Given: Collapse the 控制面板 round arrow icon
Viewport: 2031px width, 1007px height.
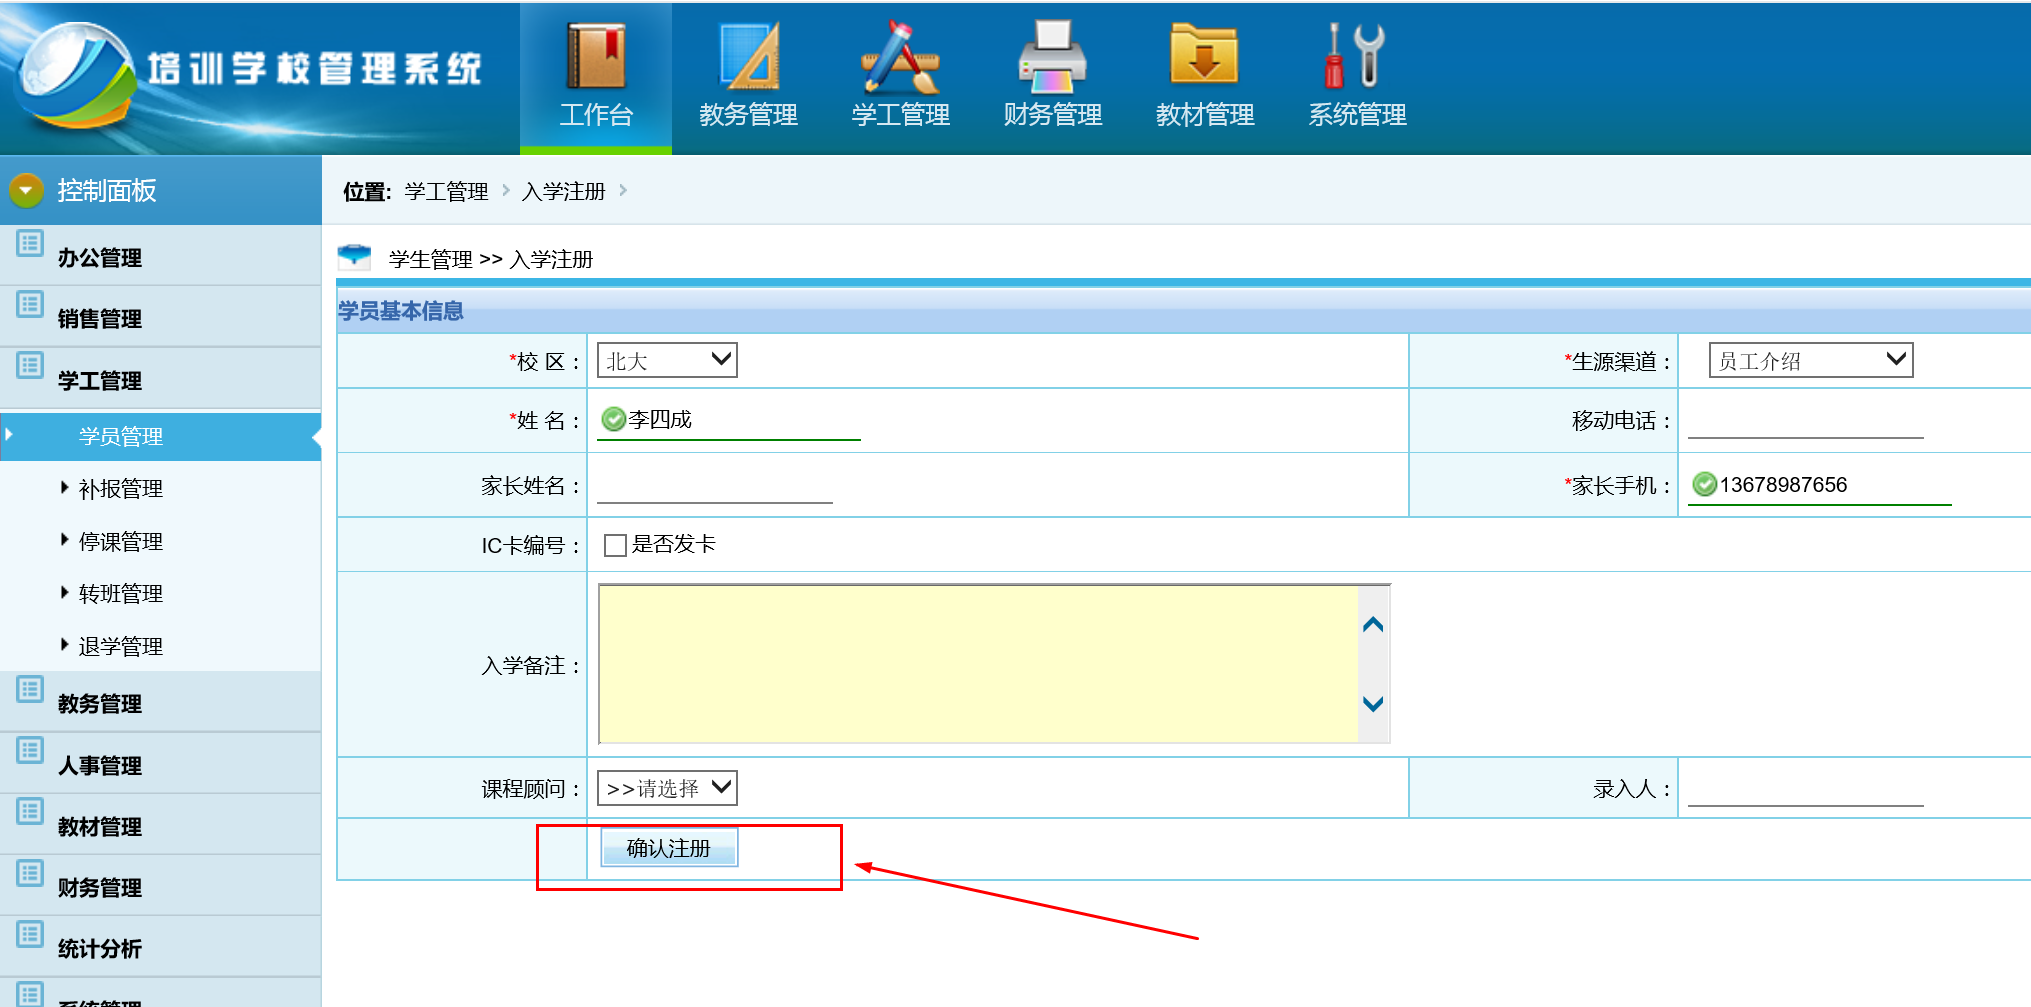Looking at the screenshot, I should click(x=27, y=190).
